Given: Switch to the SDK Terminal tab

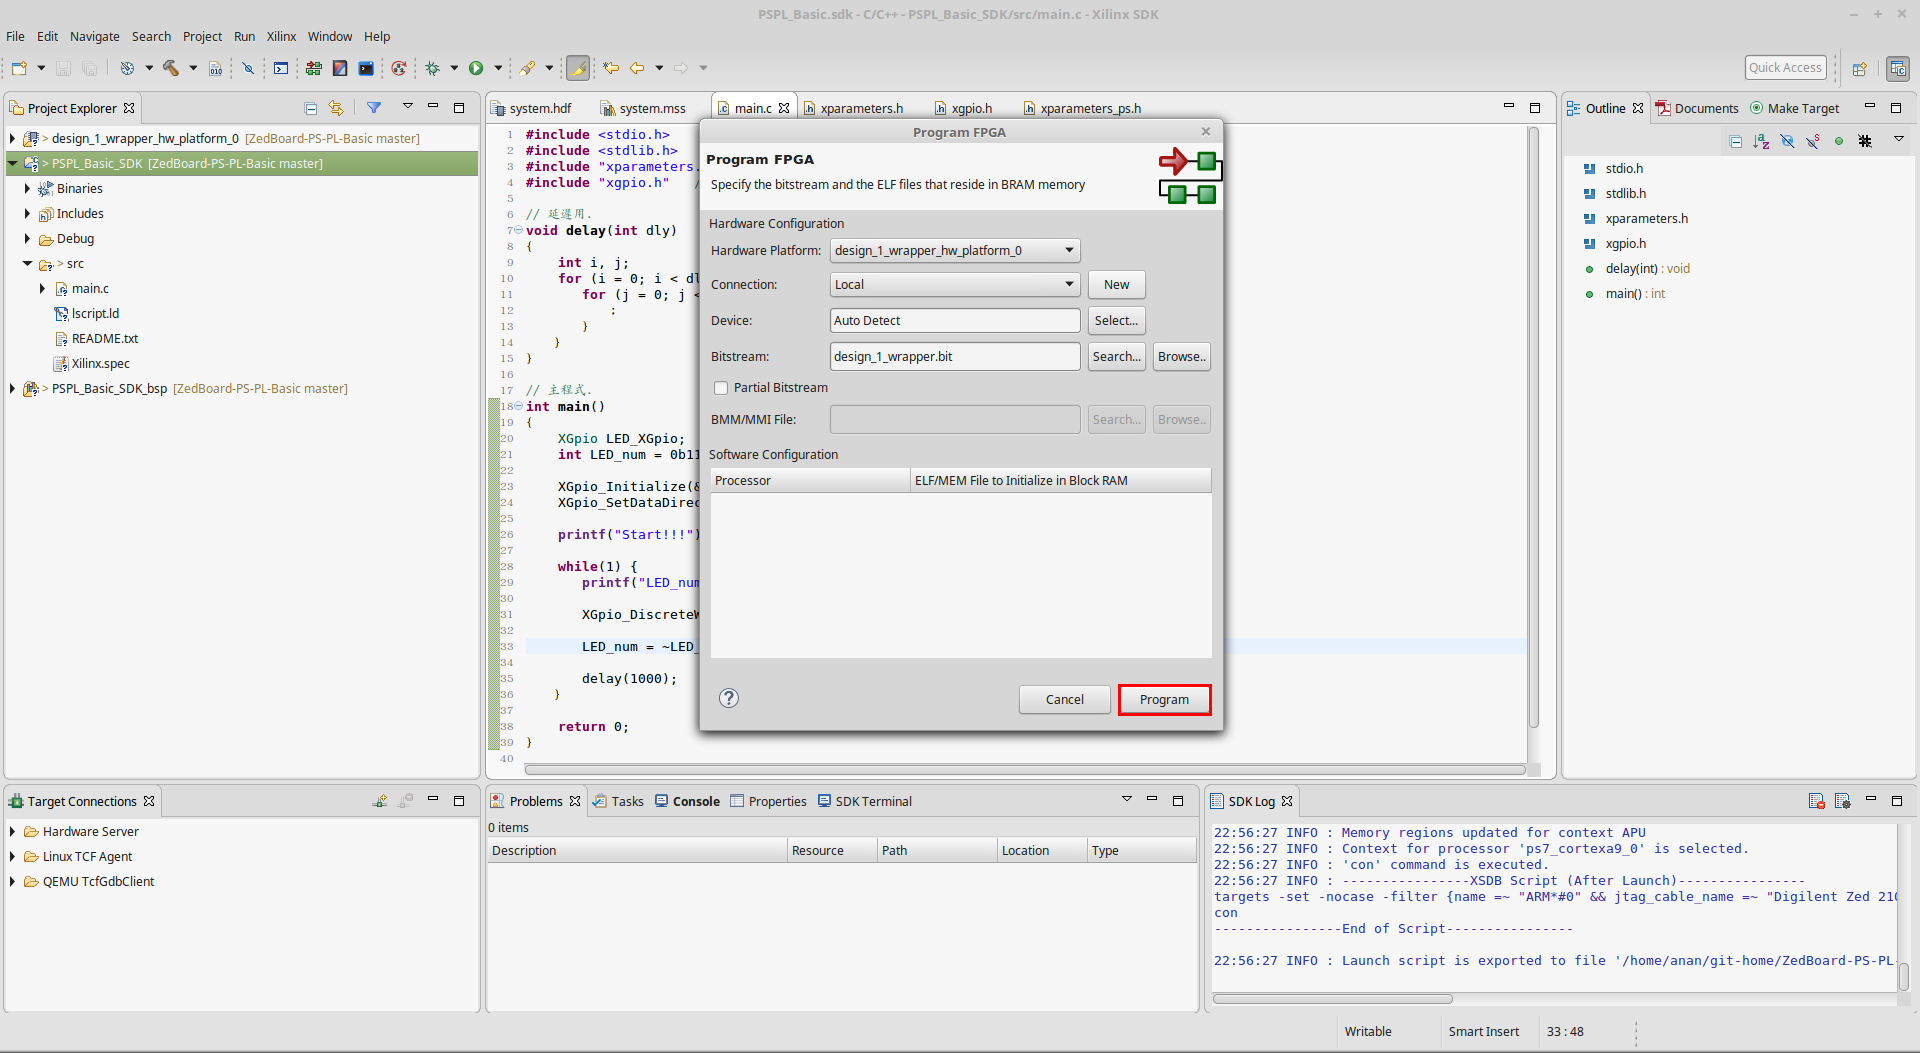Looking at the screenshot, I should pos(865,801).
